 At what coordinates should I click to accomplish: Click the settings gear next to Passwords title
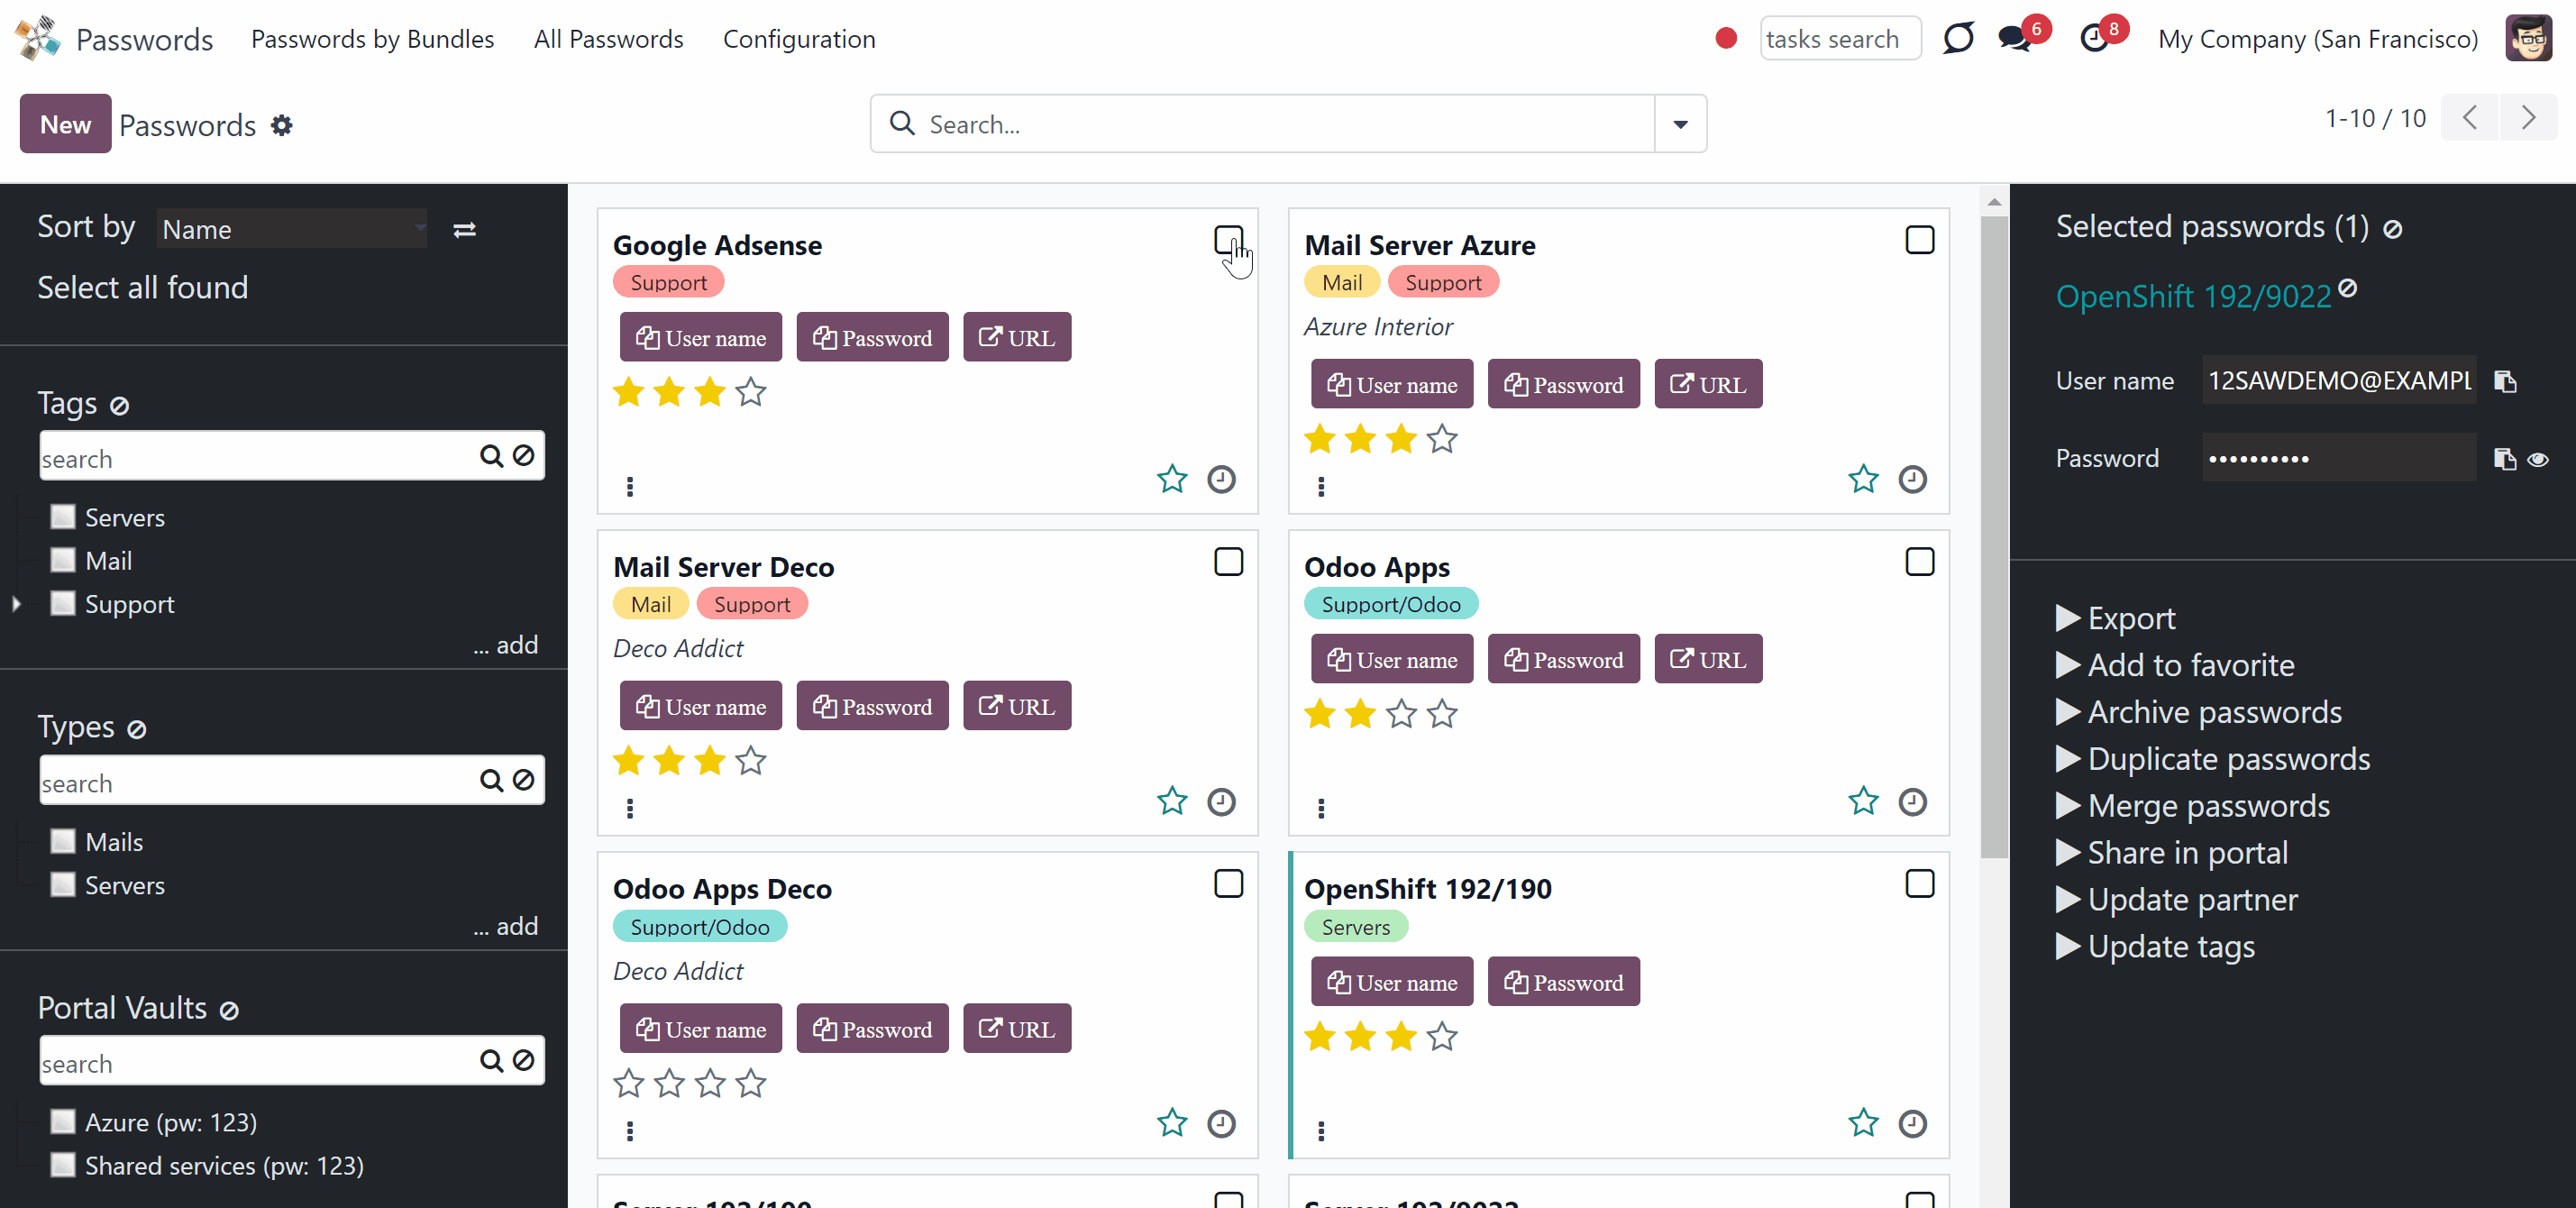[282, 125]
